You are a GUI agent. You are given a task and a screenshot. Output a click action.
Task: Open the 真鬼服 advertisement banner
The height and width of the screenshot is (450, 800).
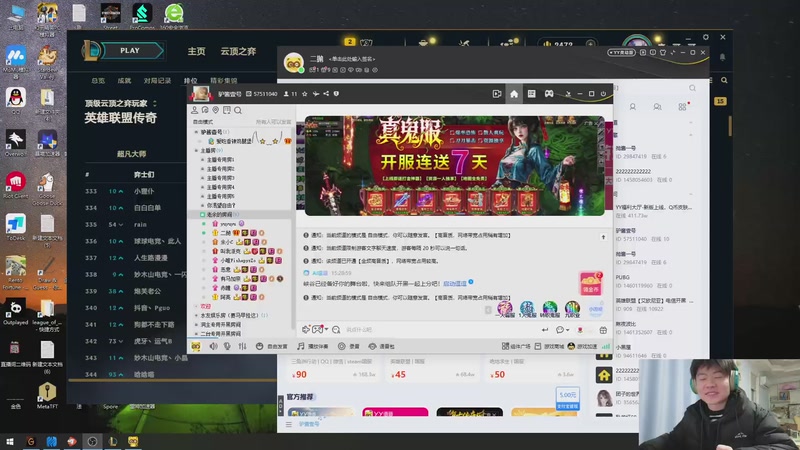[x=455, y=165]
